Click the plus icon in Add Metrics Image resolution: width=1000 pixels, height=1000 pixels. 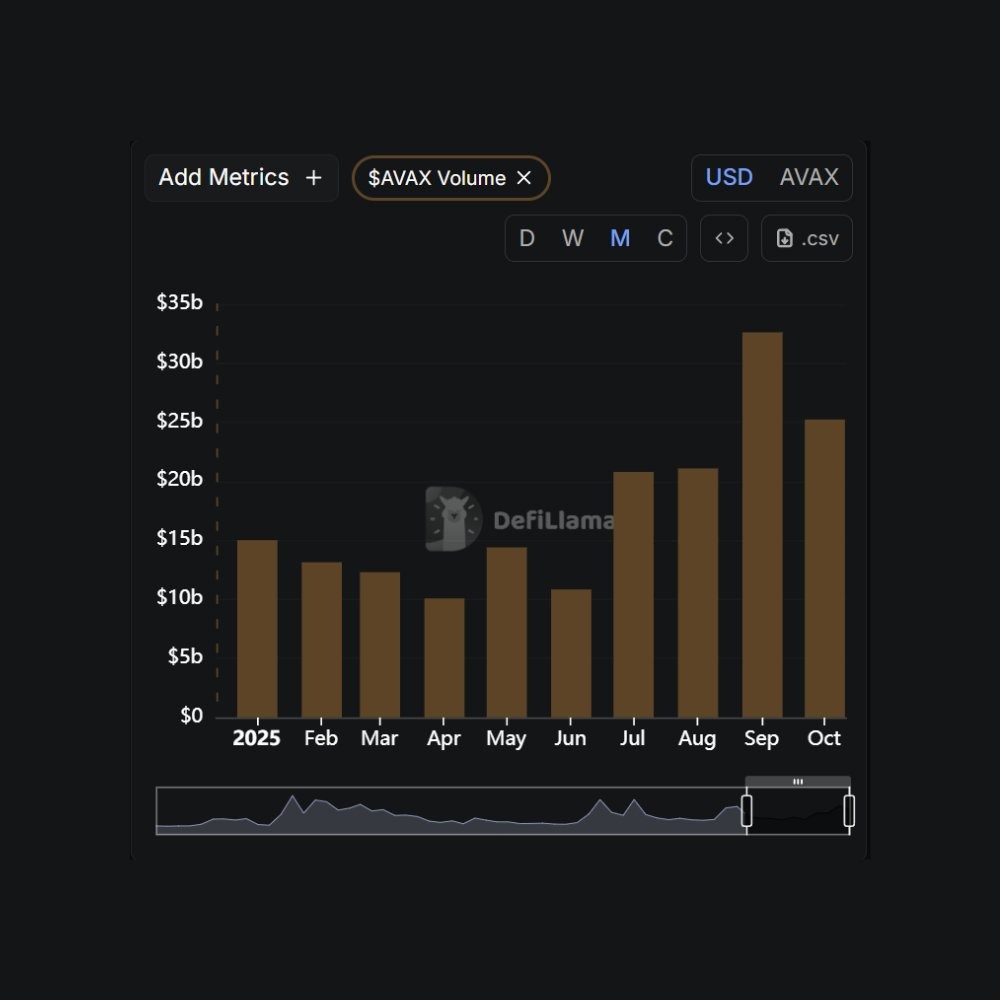[x=314, y=178]
